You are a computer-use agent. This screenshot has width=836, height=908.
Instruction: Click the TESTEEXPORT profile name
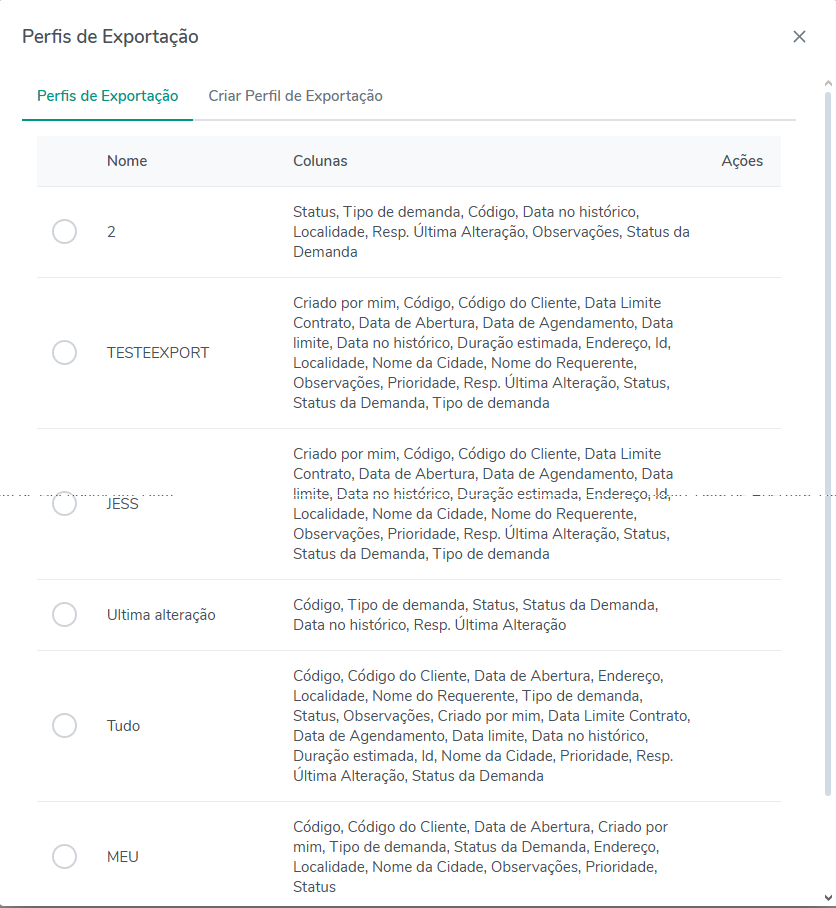[x=158, y=353]
